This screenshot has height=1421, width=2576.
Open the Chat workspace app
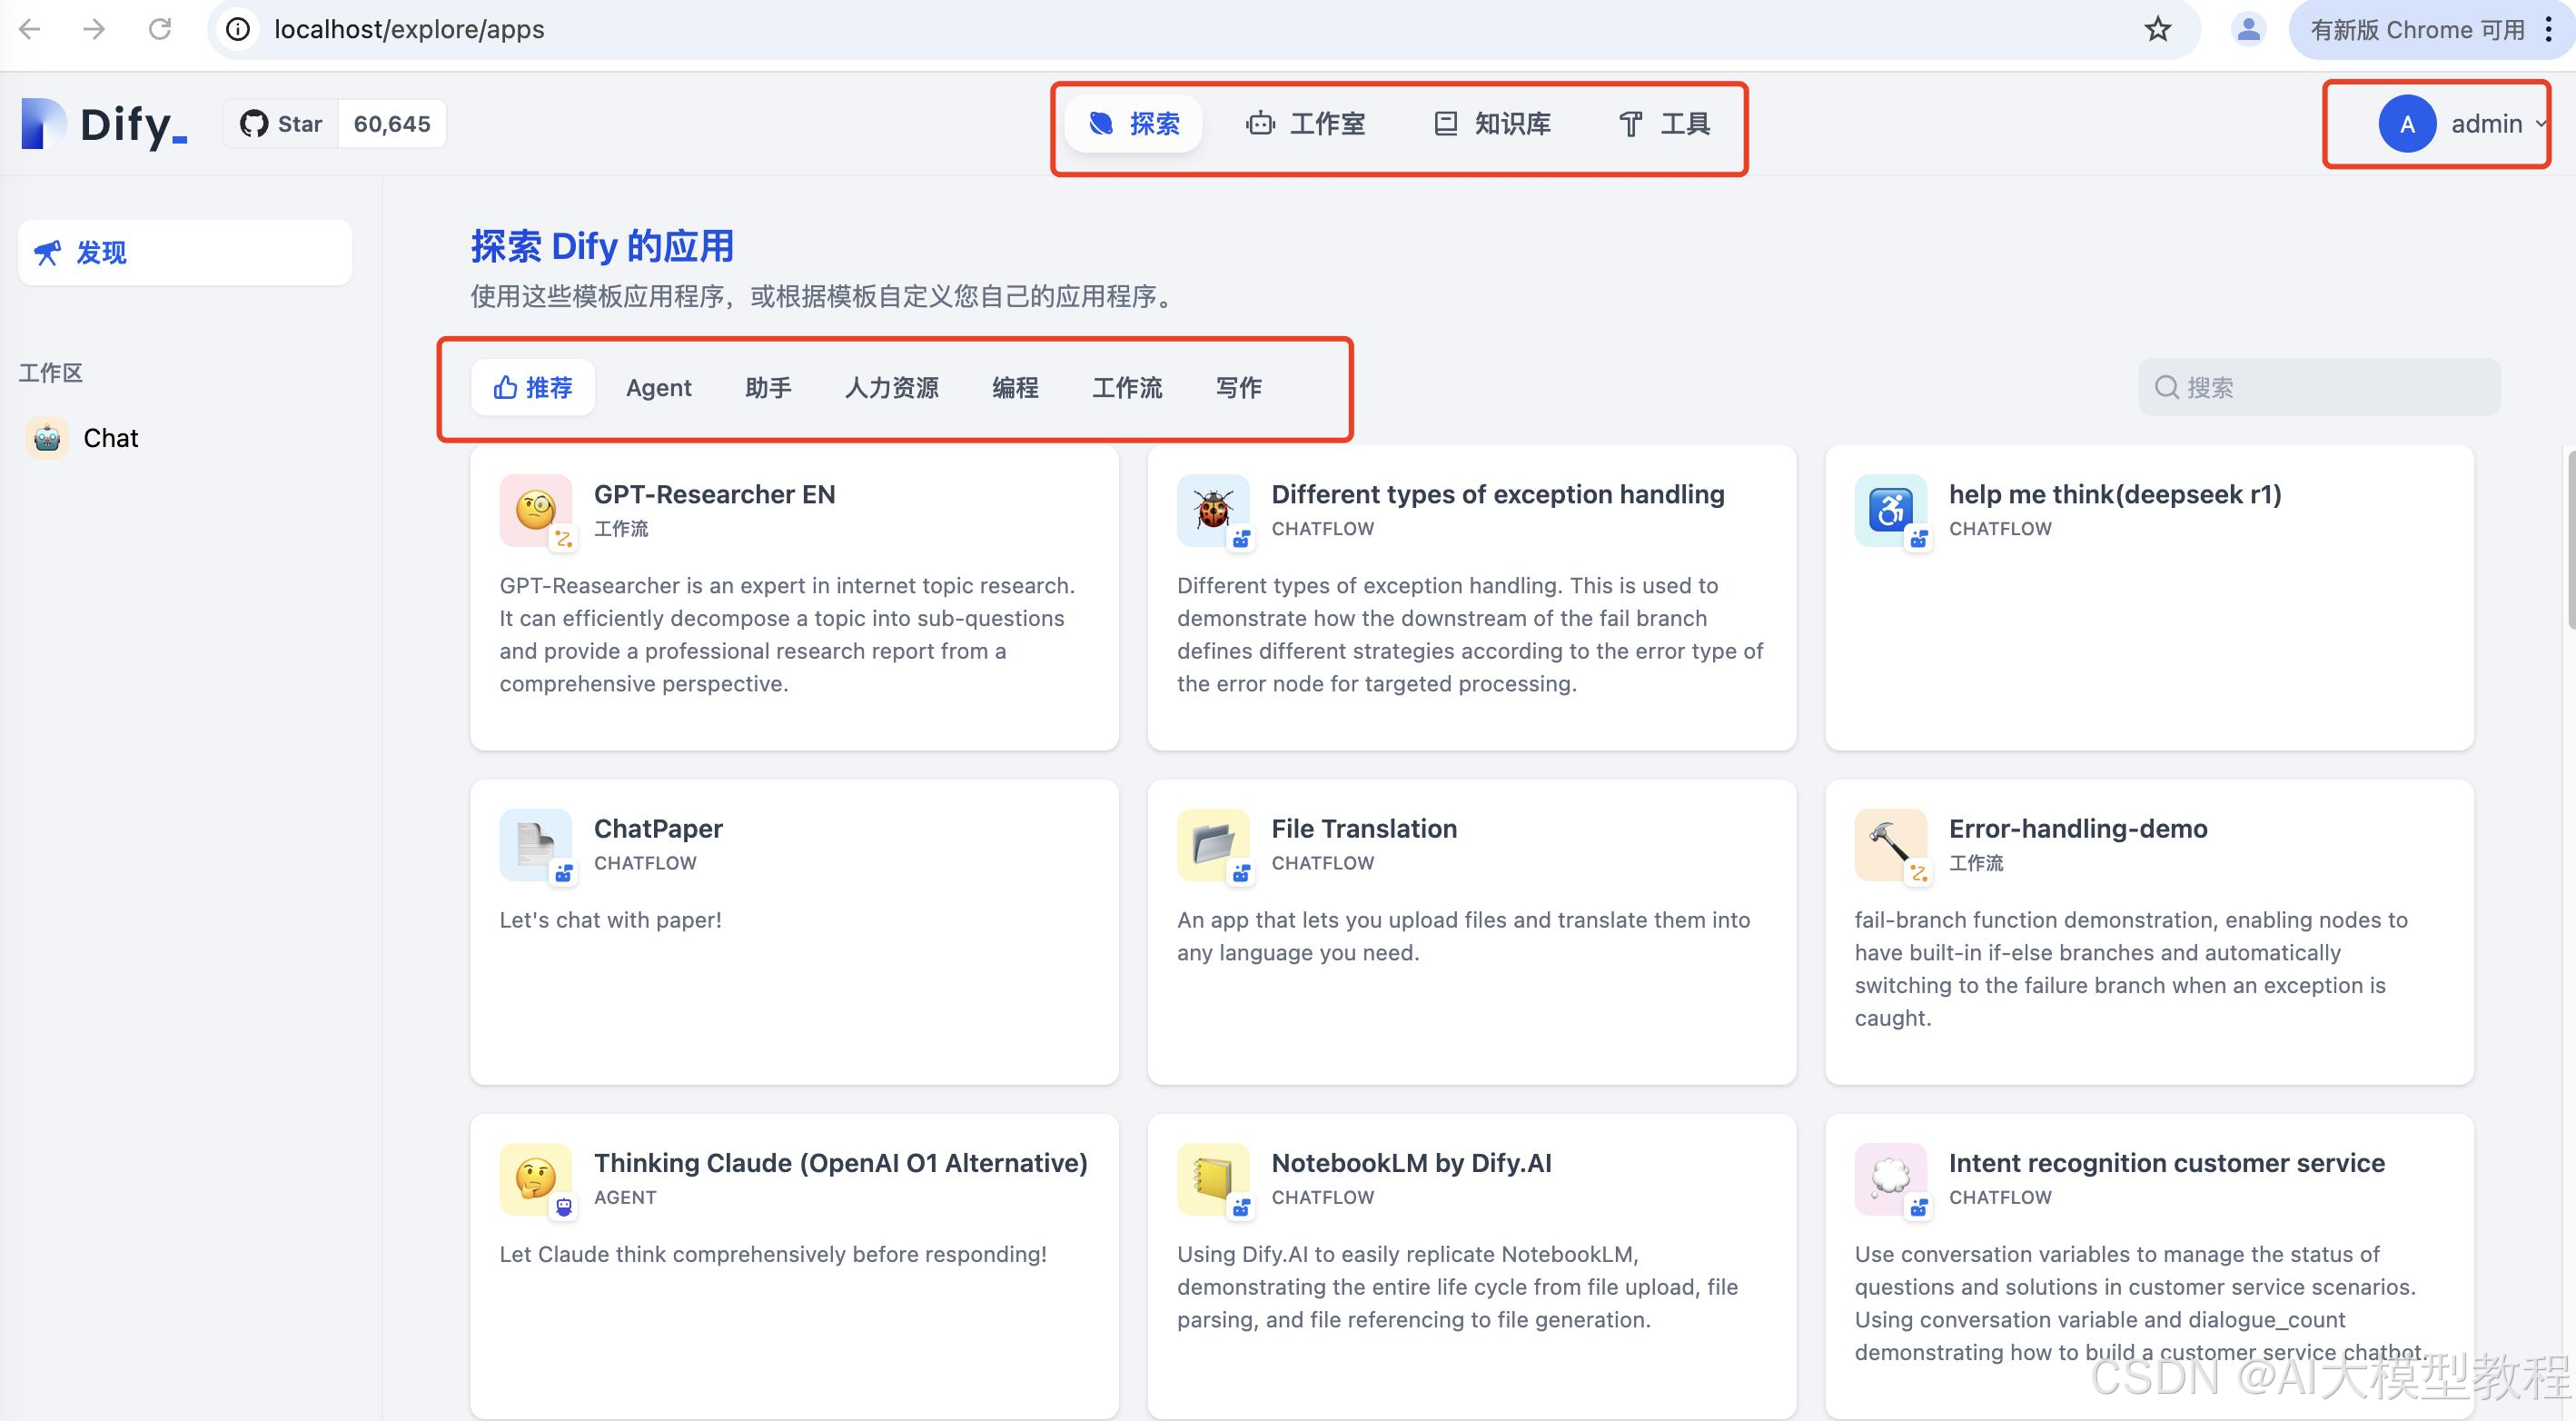(110, 438)
